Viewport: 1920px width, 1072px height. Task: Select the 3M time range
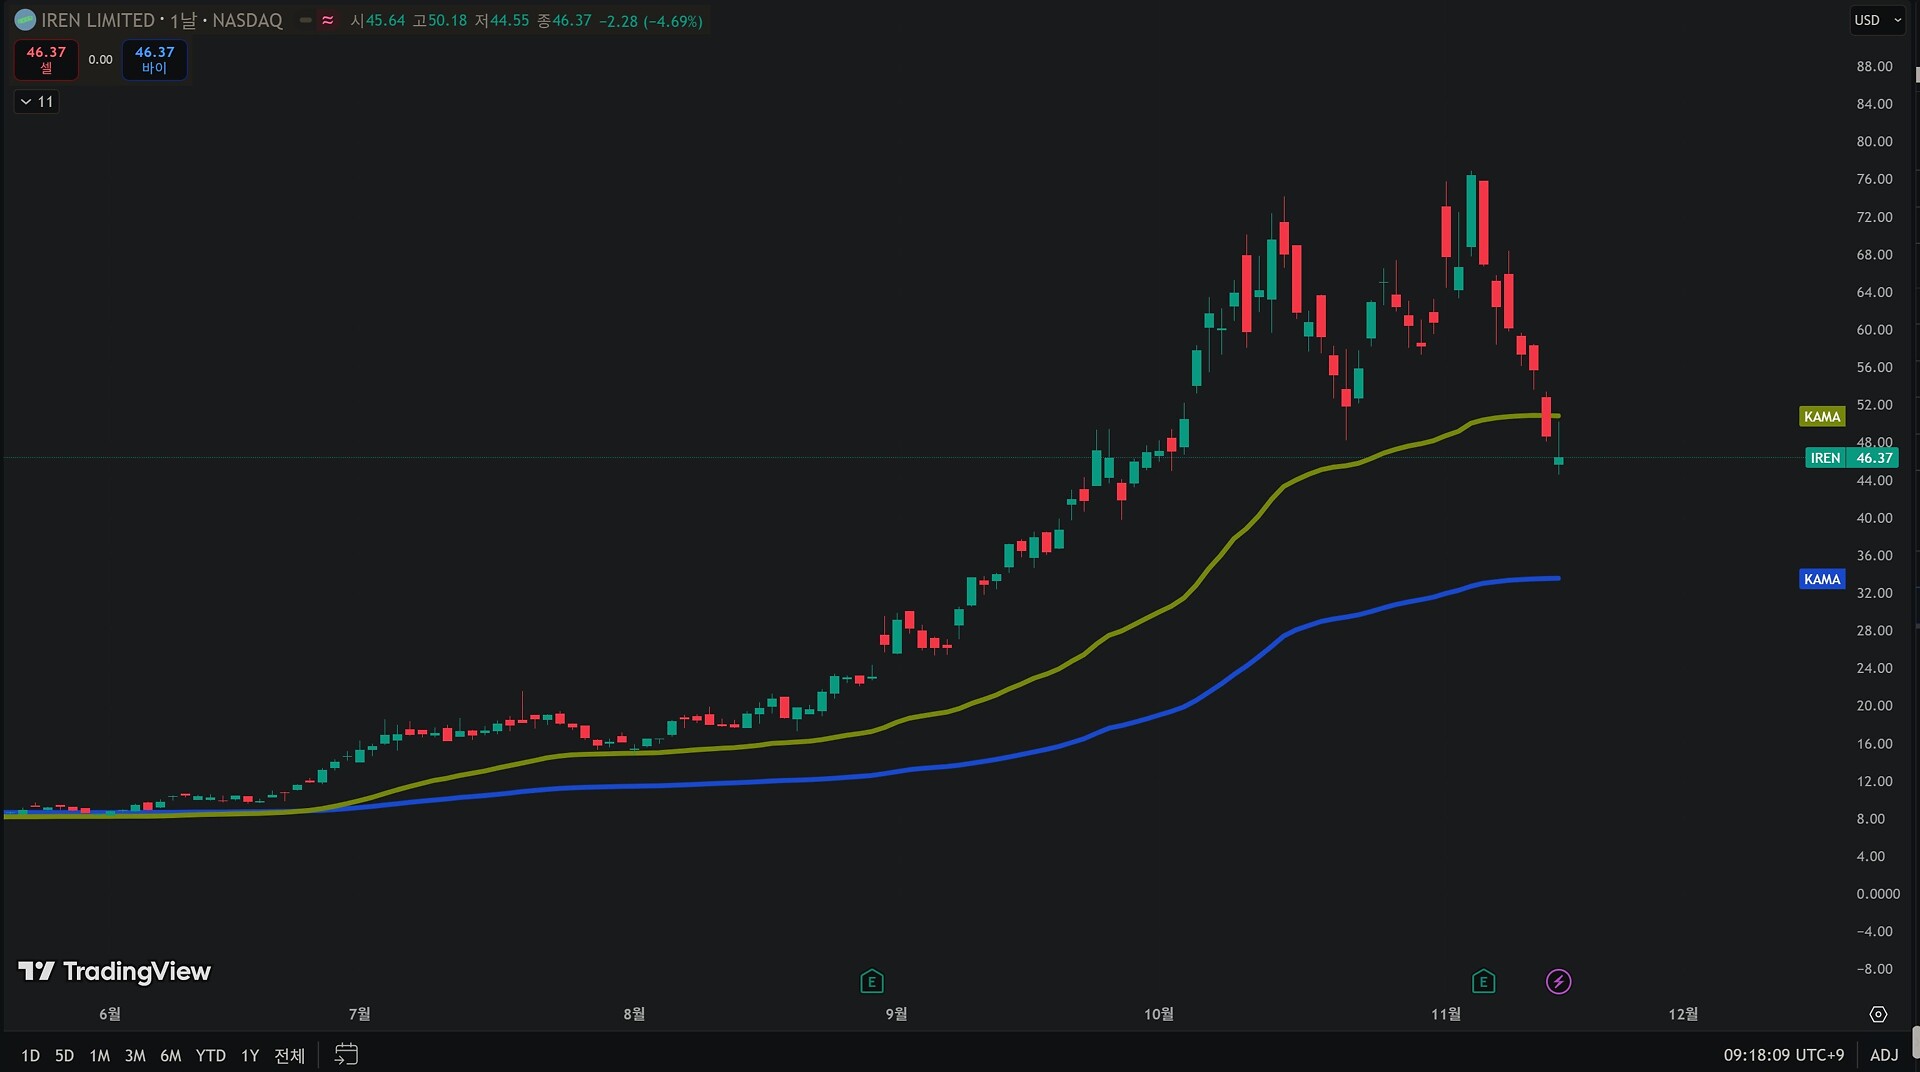tap(135, 1055)
